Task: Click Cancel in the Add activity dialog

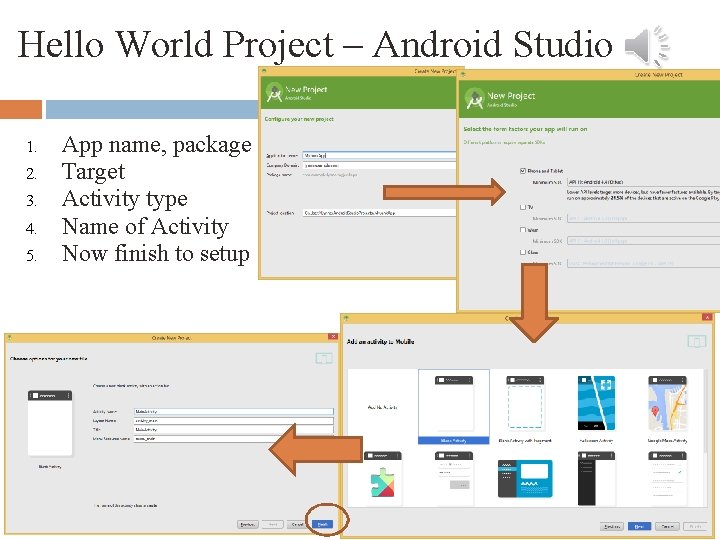Action: [667, 526]
